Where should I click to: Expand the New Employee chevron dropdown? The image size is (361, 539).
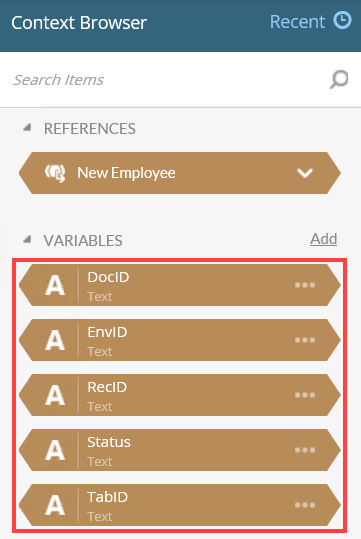pos(305,173)
